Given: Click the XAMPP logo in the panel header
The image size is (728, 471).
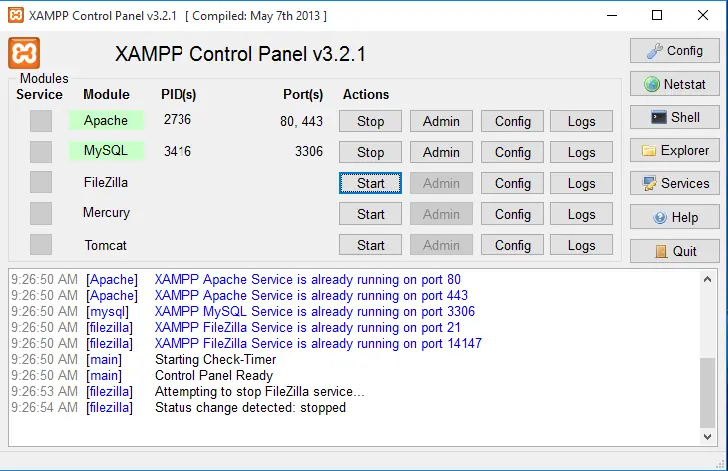Looking at the screenshot, I should (24, 53).
